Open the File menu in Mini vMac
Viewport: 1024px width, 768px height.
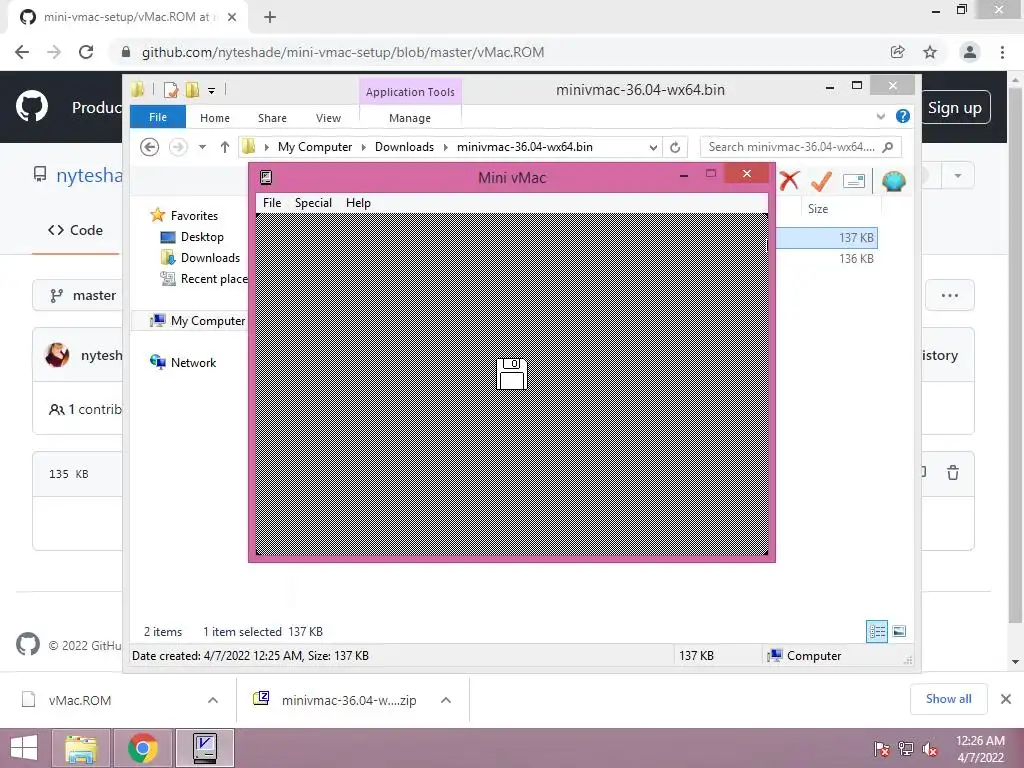(272, 203)
